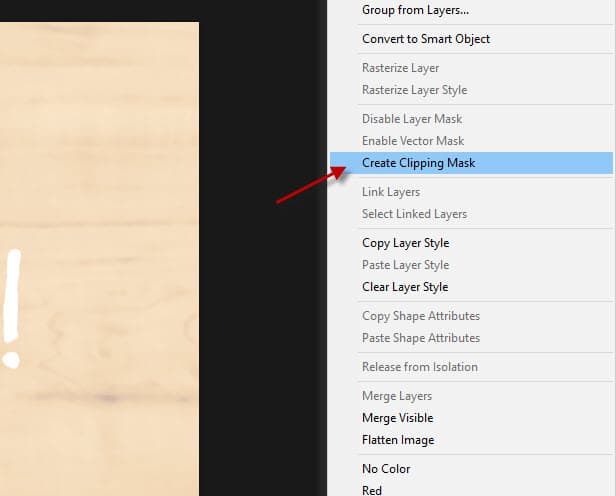616x496 pixels.
Task: Choose Disable Layer Mask entry
Action: (412, 119)
